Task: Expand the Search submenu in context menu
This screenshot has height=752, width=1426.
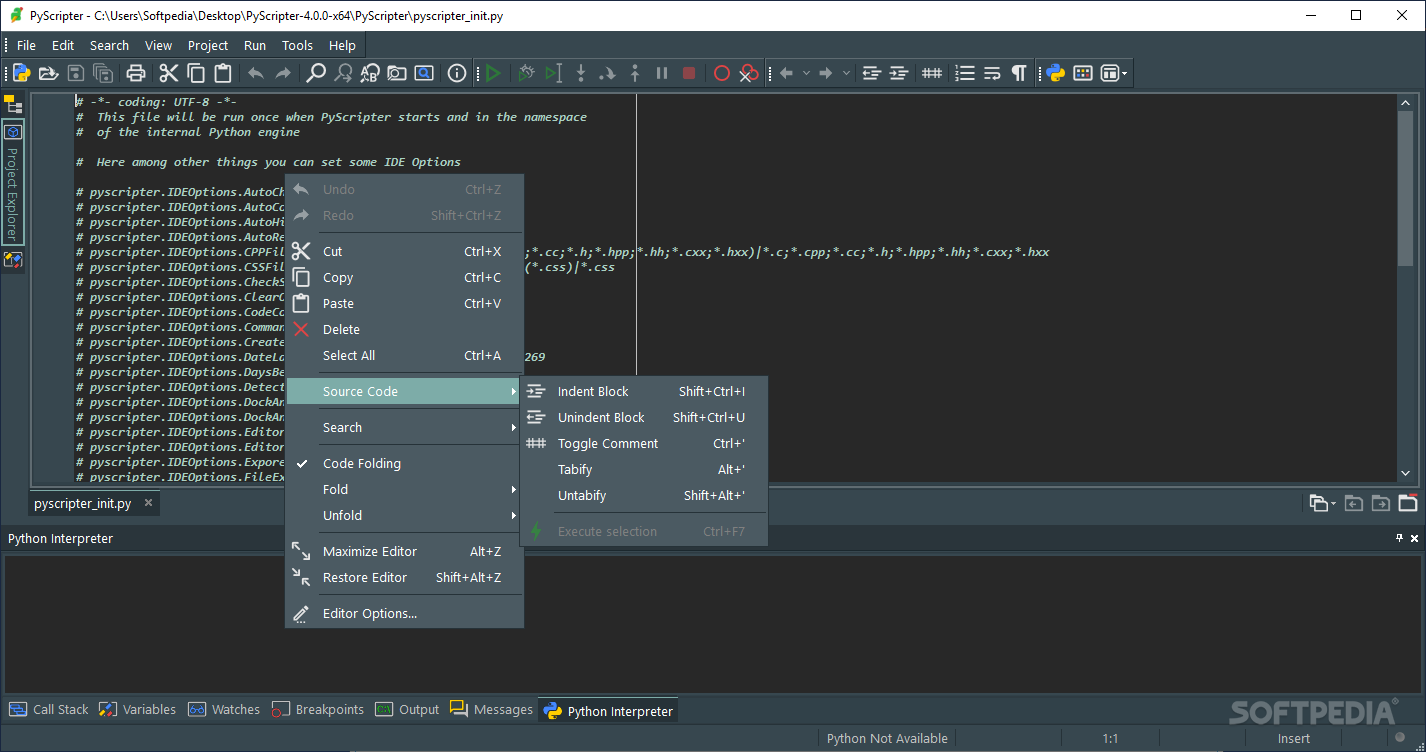Action: coord(404,427)
